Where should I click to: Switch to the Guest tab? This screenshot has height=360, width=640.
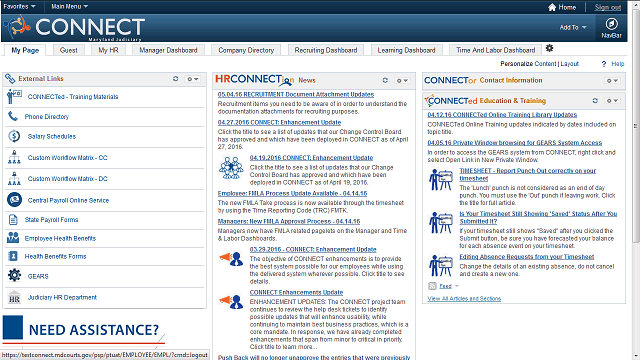[x=68, y=50]
